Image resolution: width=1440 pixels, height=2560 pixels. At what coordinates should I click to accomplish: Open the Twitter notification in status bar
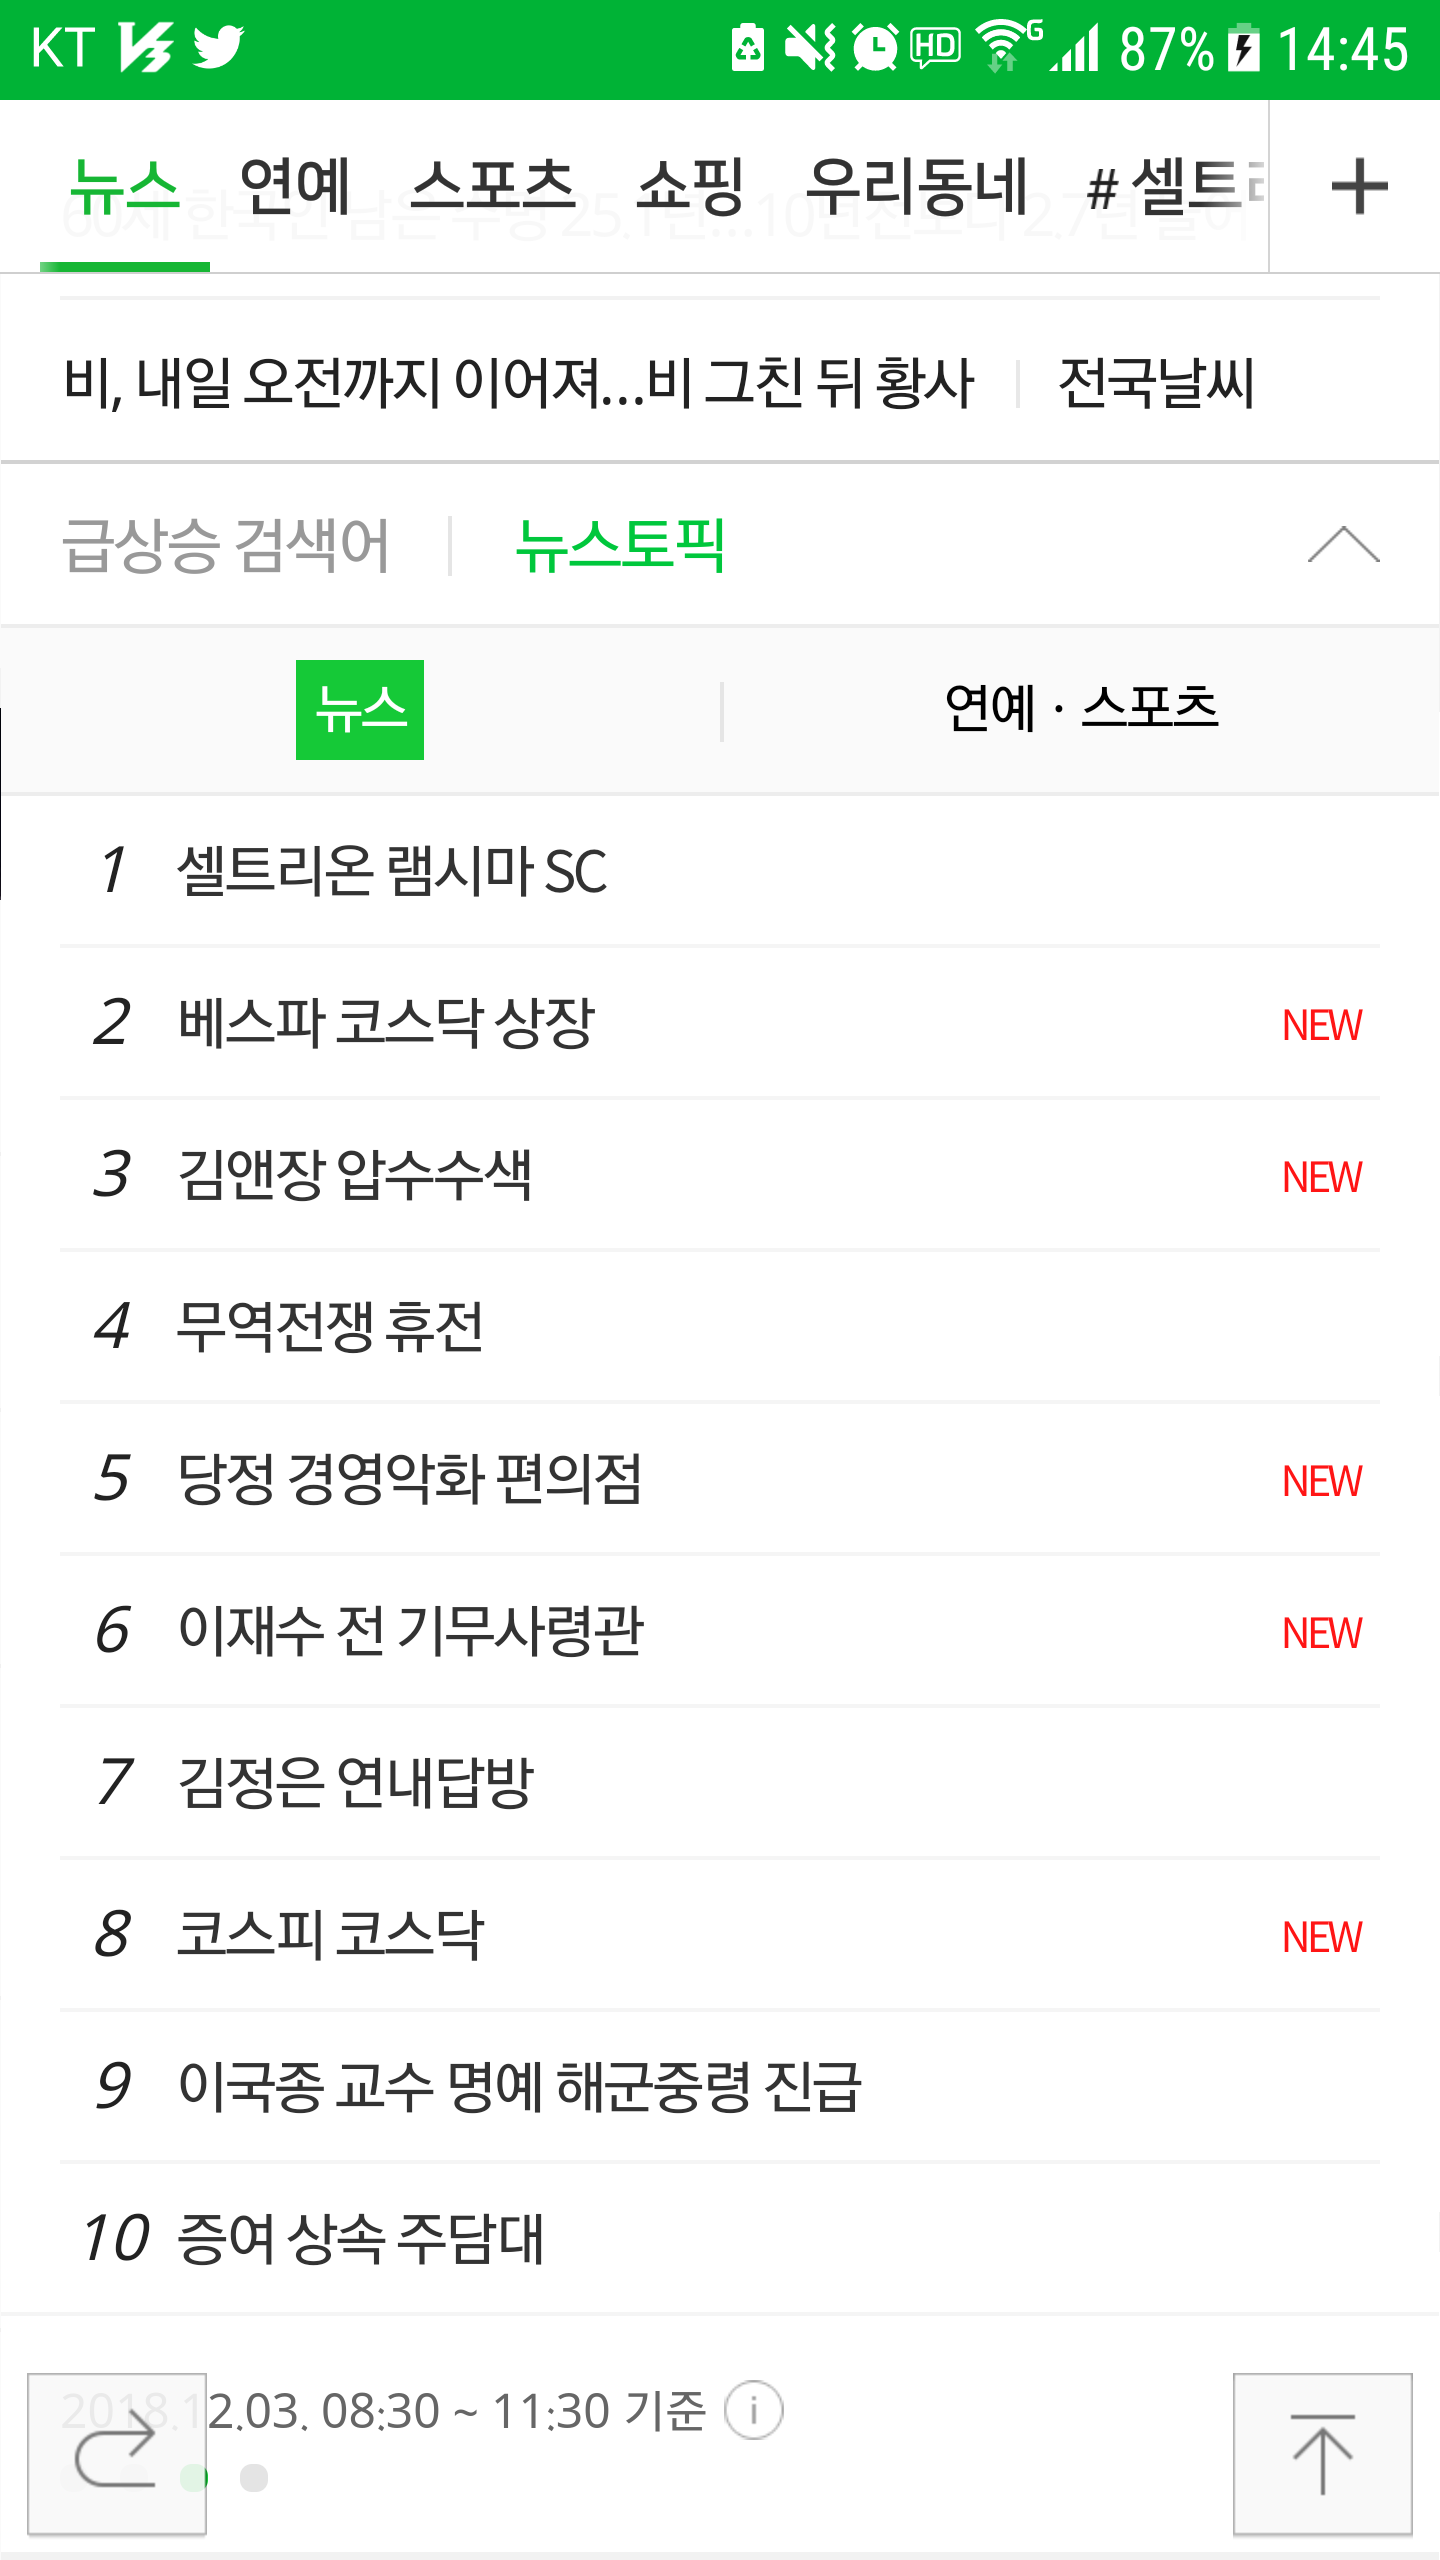point(218,47)
